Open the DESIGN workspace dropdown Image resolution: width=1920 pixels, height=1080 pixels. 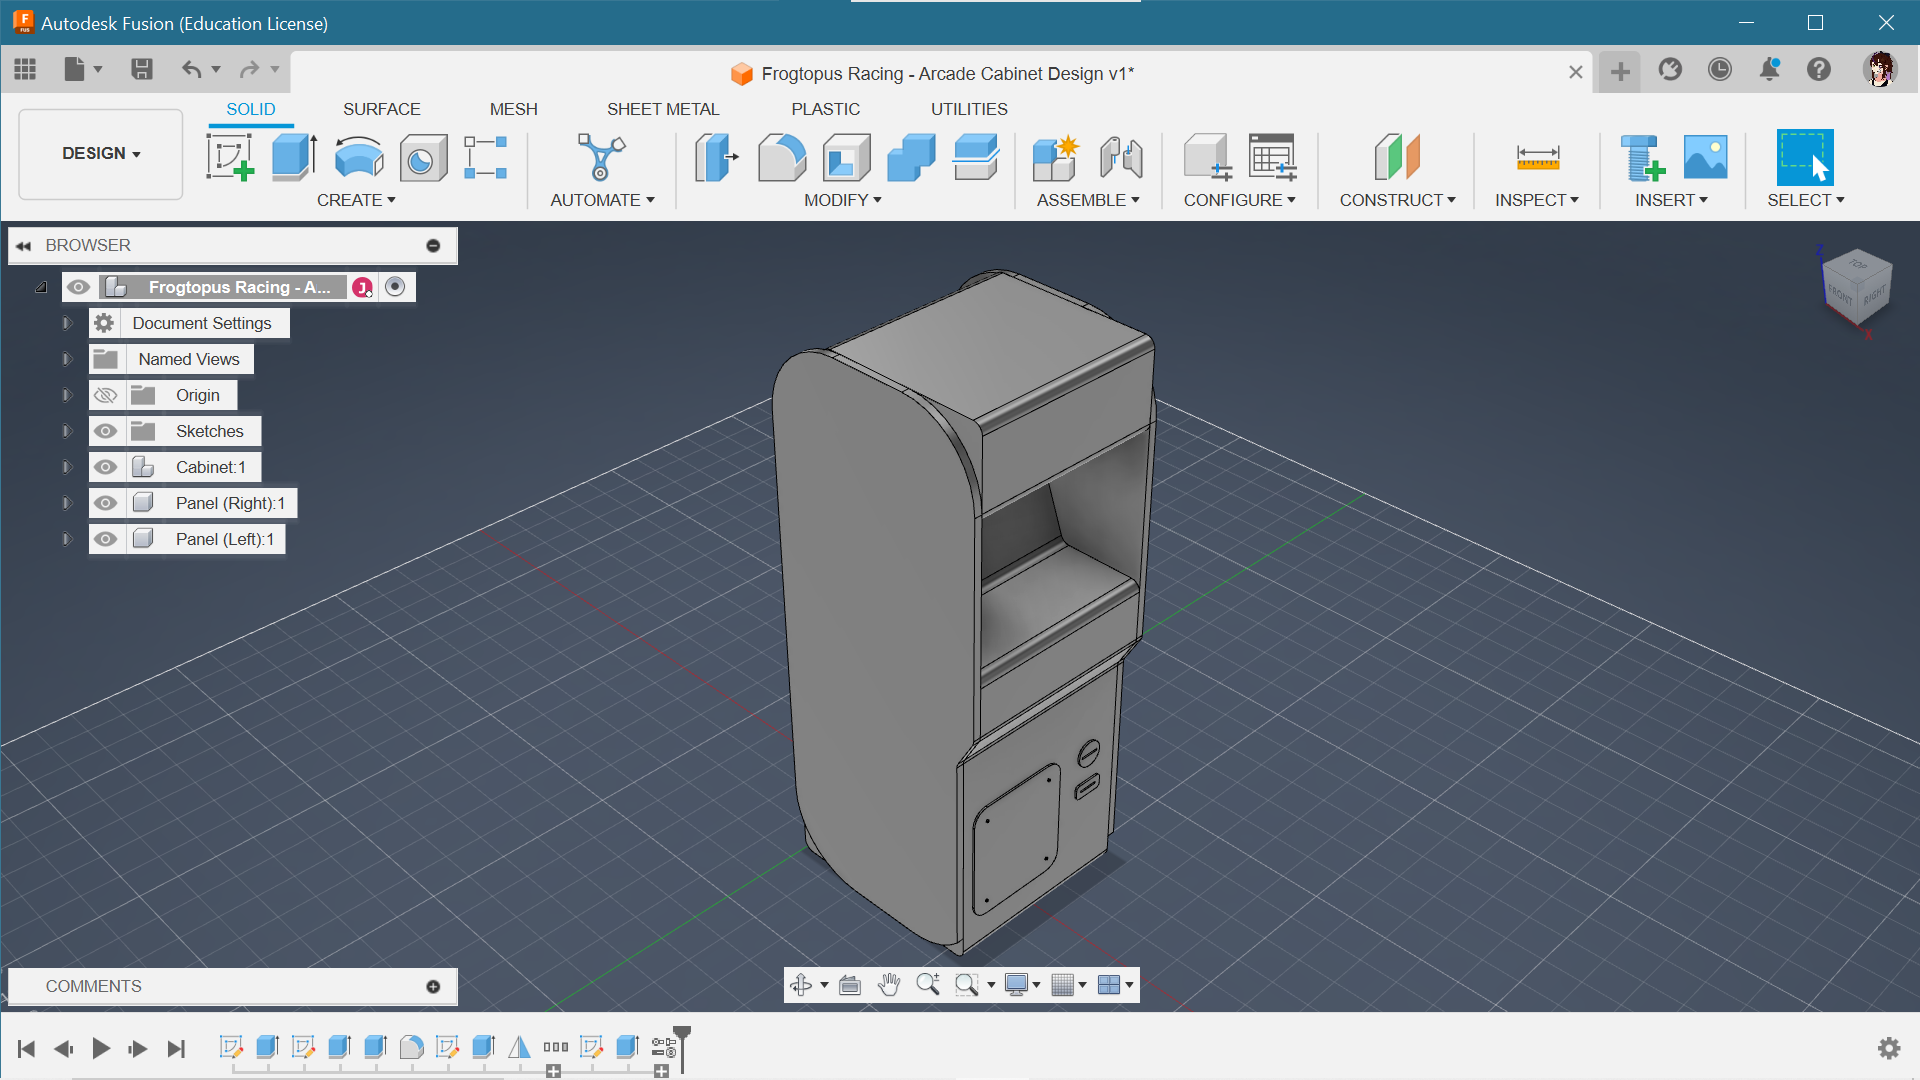101,154
